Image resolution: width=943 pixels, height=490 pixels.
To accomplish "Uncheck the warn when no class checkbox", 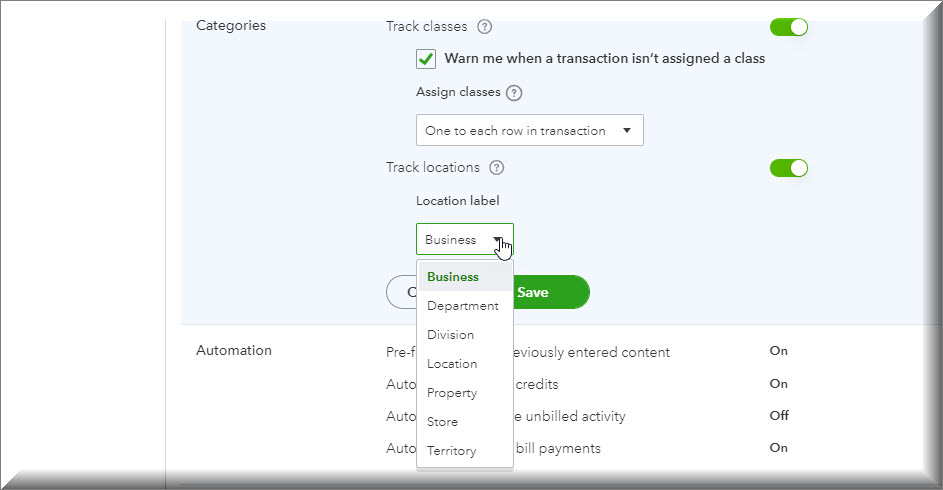I will coord(427,59).
